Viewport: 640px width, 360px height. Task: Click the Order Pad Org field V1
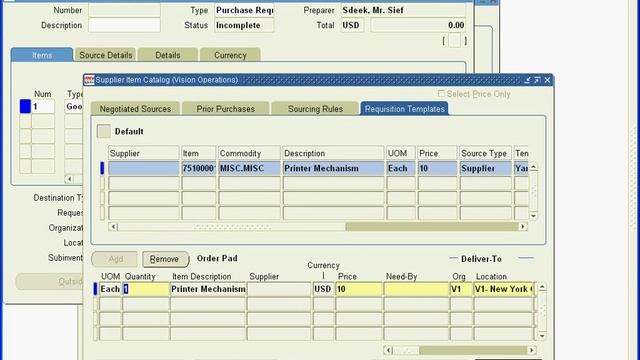tap(461, 289)
